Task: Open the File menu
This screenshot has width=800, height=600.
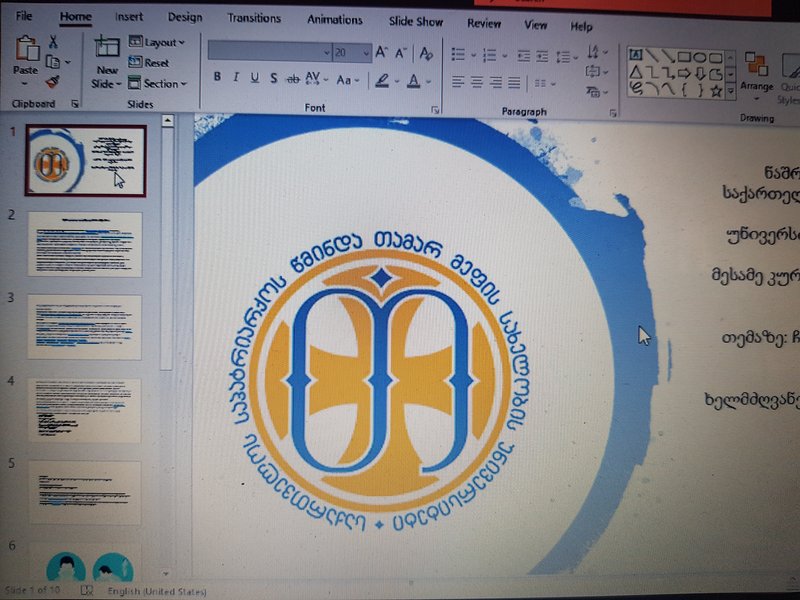Action: [x=24, y=16]
